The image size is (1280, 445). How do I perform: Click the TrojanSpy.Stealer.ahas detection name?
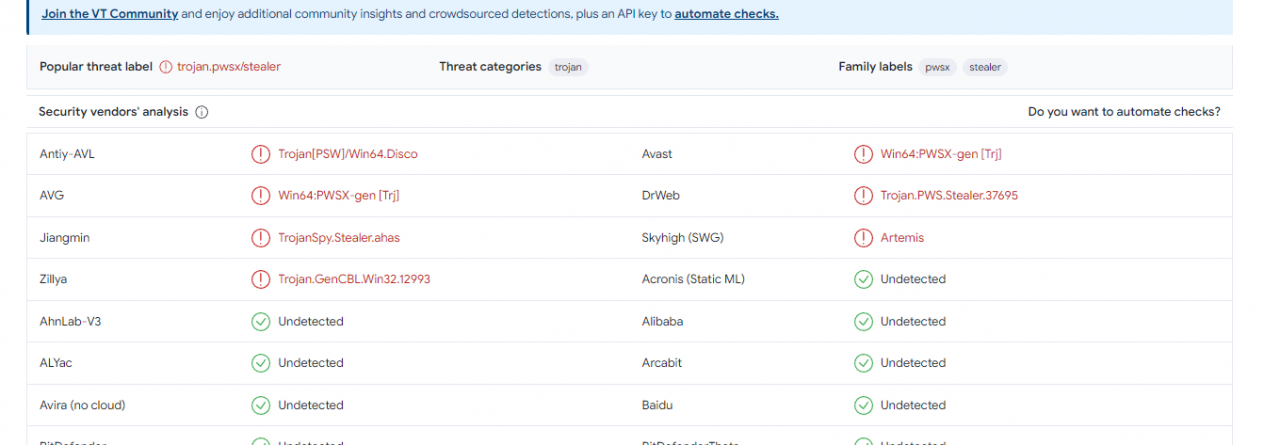[339, 238]
